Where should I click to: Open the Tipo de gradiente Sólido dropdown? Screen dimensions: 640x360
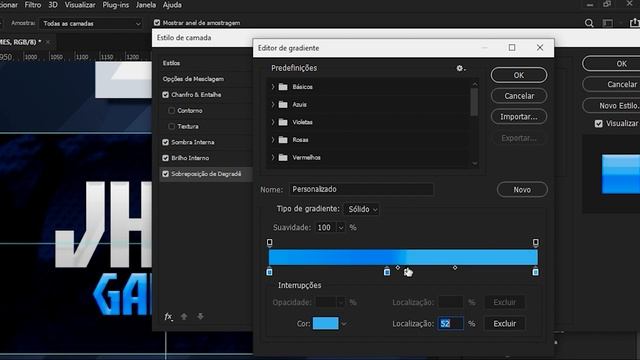coord(362,209)
